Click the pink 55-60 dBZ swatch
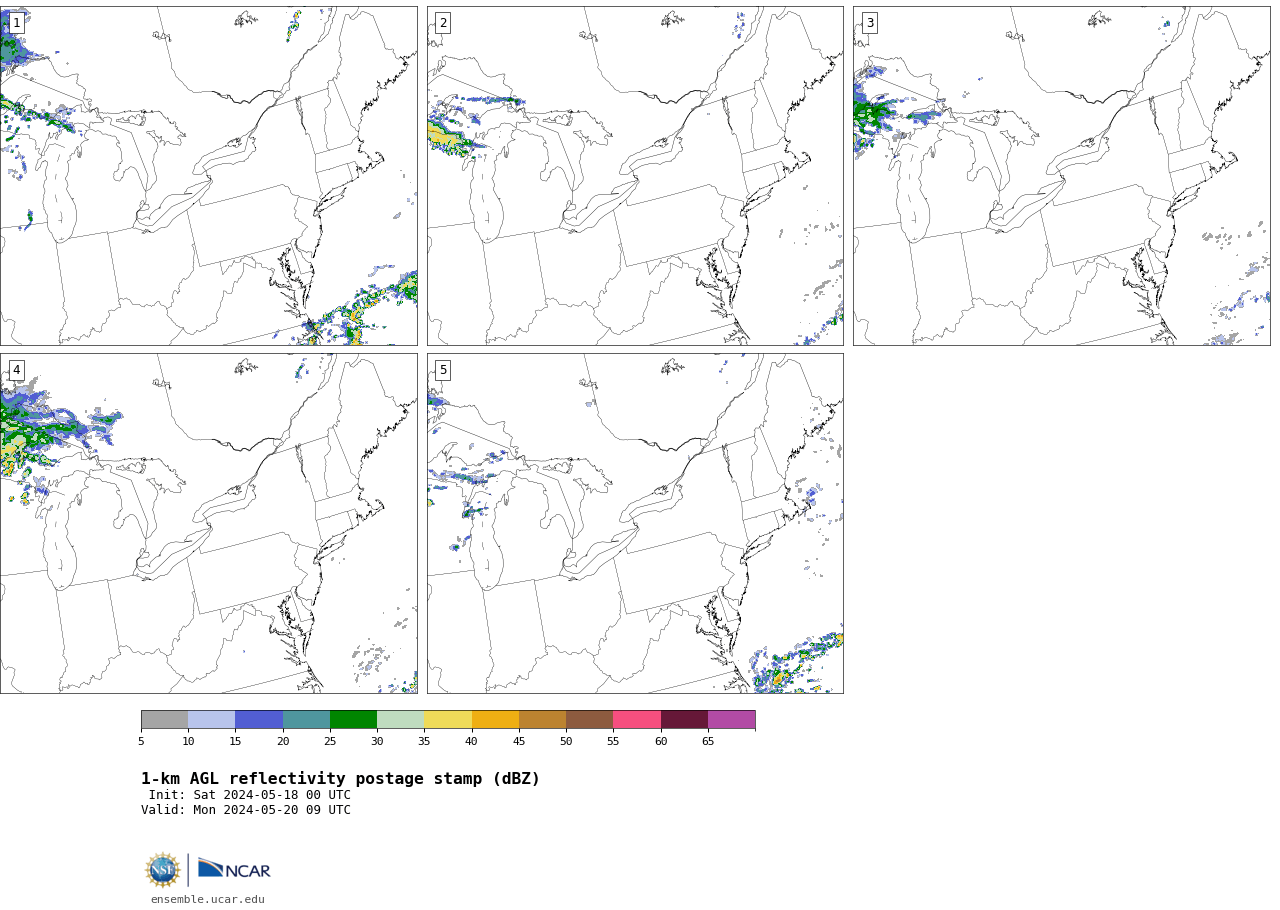The height and width of the screenshot is (910, 1280). click(637, 720)
